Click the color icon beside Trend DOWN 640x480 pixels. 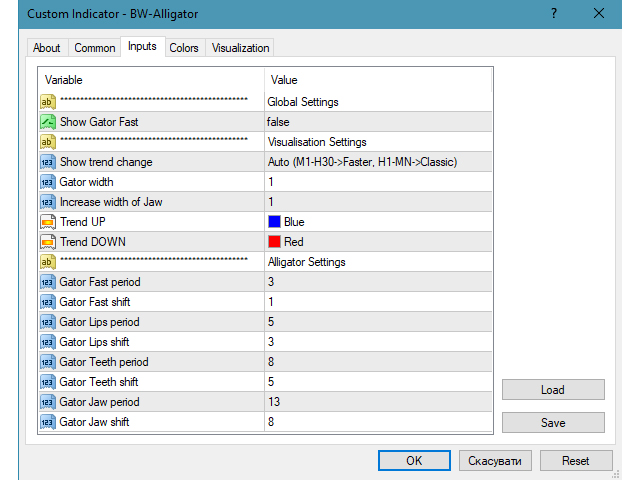(48, 242)
